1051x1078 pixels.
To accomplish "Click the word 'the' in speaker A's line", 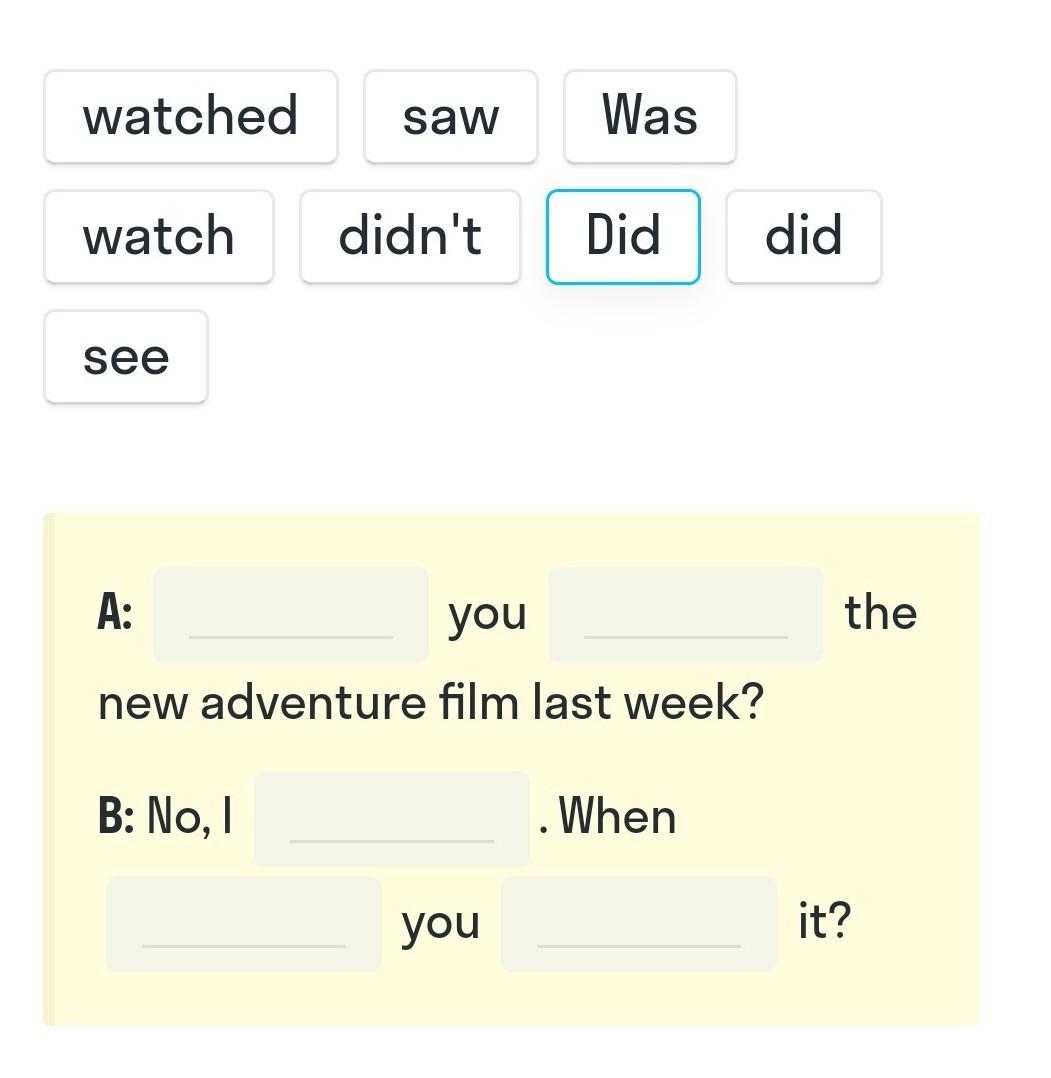I will click(x=880, y=613).
